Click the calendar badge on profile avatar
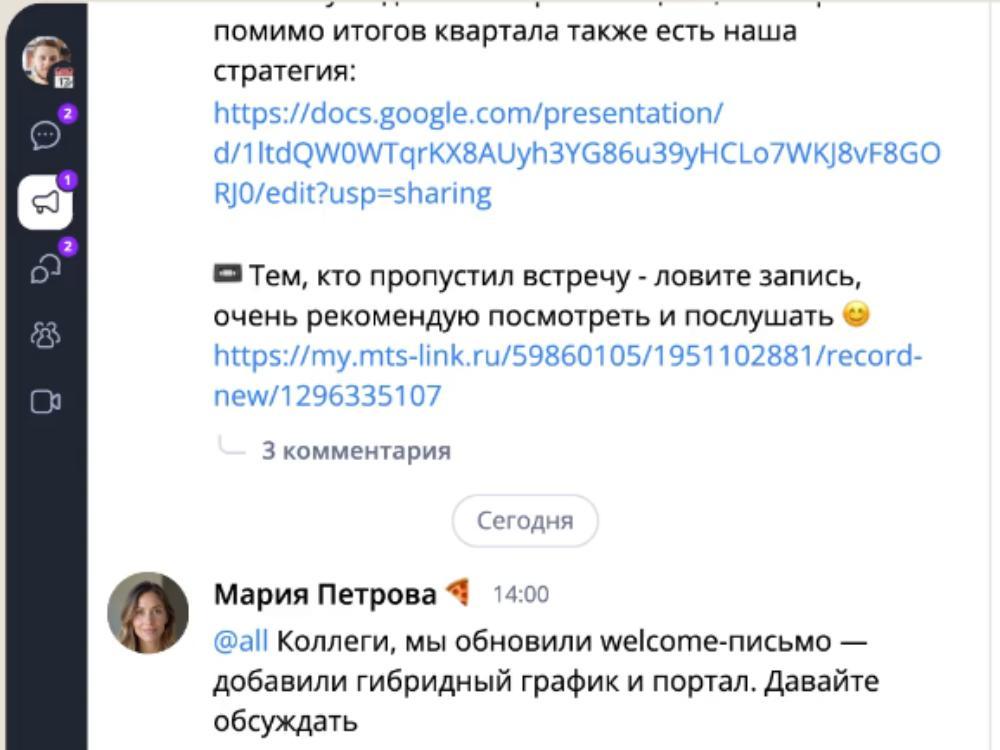 pyautogui.click(x=64, y=79)
